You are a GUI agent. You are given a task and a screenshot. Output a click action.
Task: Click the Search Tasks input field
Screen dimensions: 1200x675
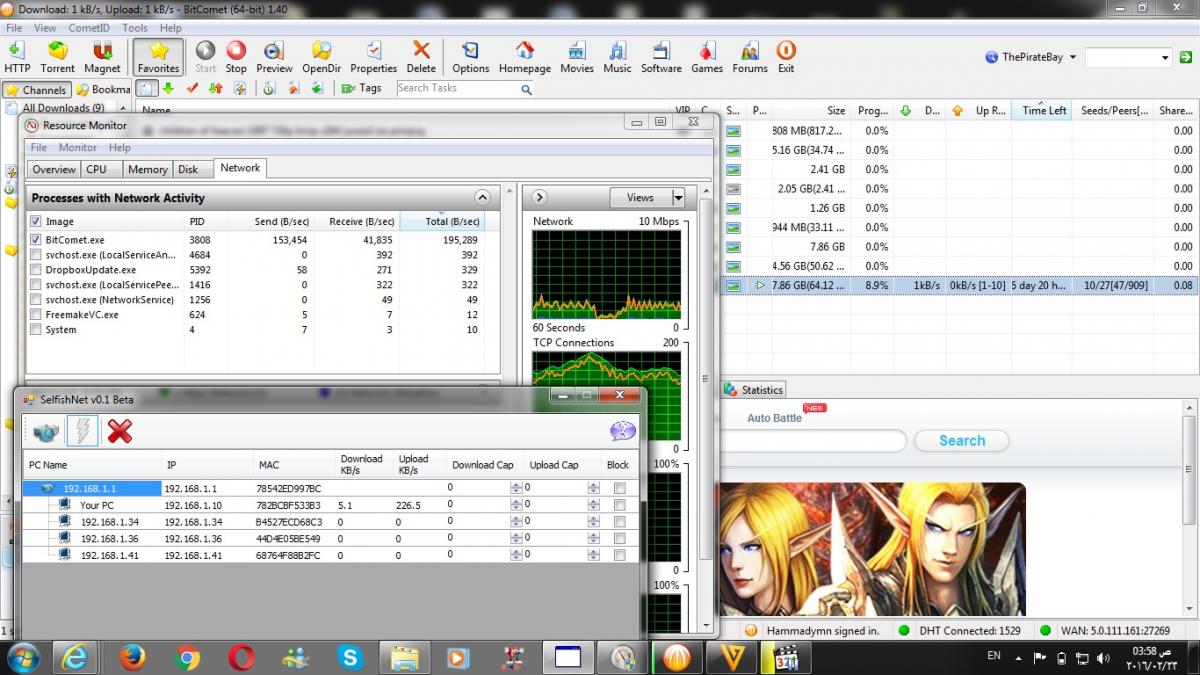pos(457,88)
